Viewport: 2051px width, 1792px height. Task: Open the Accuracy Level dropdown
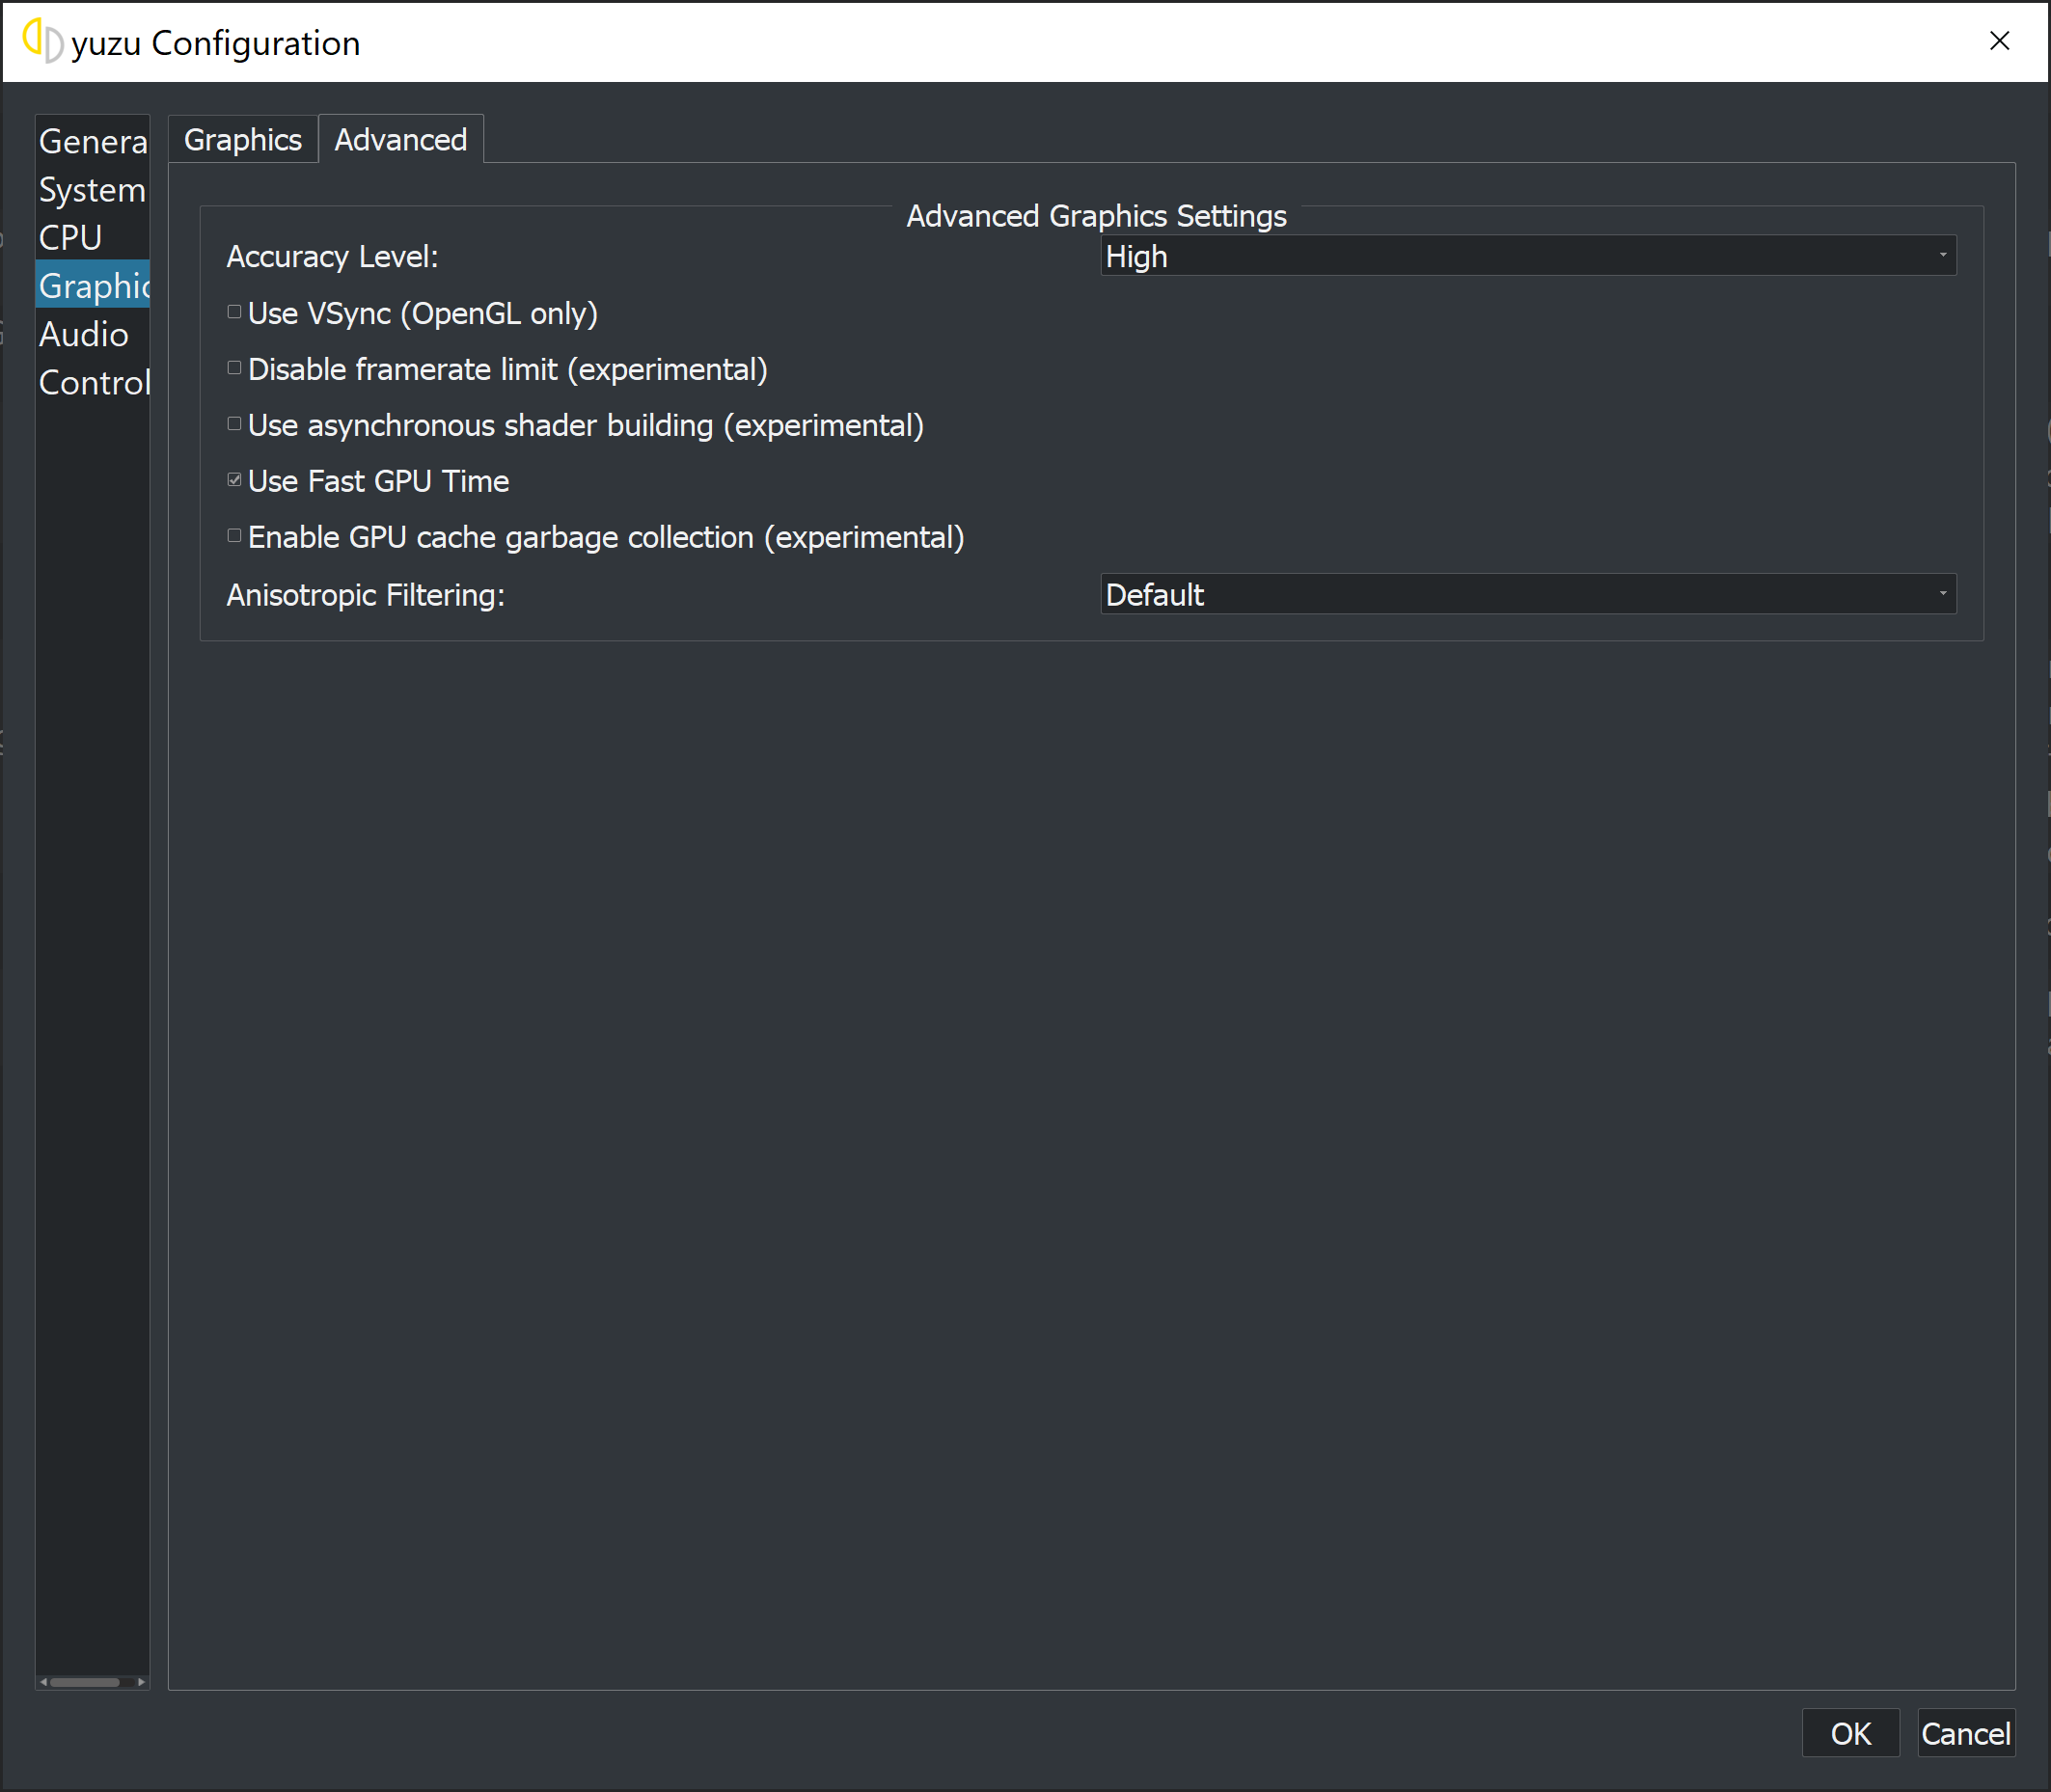tap(1528, 256)
